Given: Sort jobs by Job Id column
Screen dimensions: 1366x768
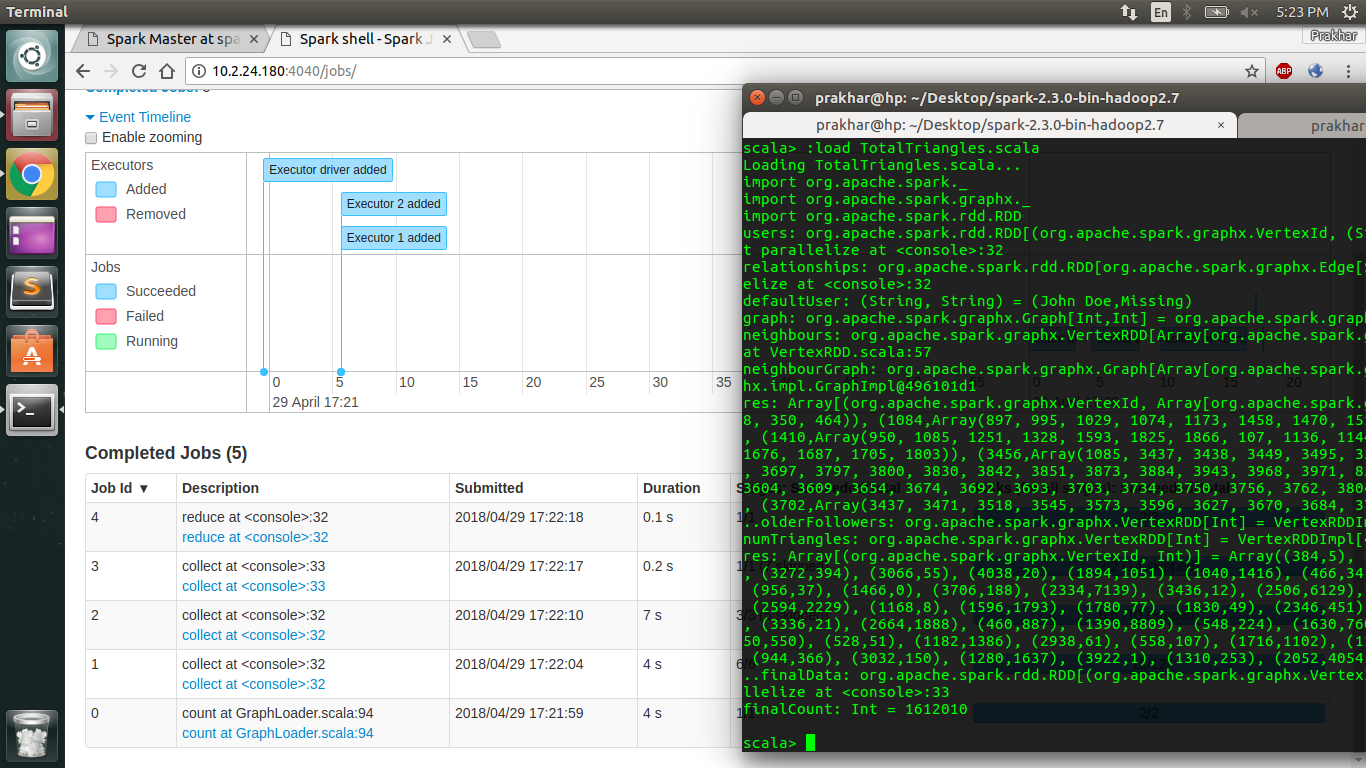Looking at the screenshot, I should click(x=120, y=488).
